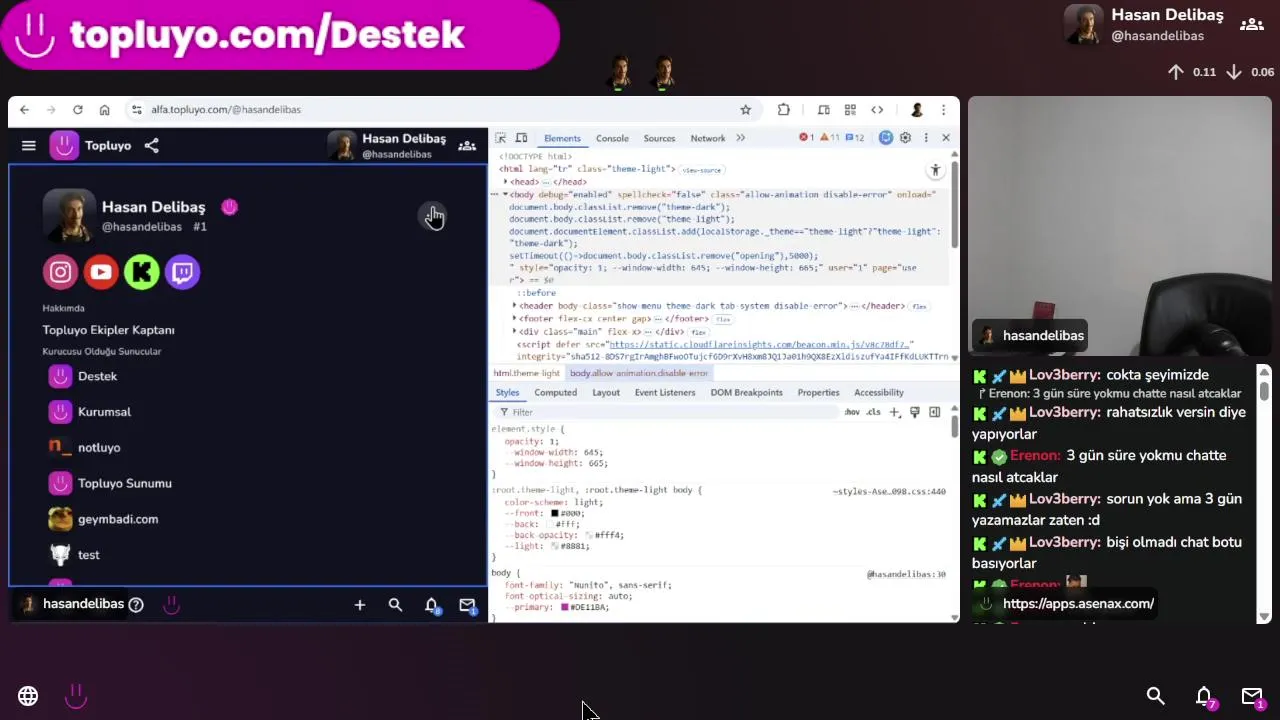Open the Accessibility tab
This screenshot has width=1280, height=720.
click(x=879, y=393)
